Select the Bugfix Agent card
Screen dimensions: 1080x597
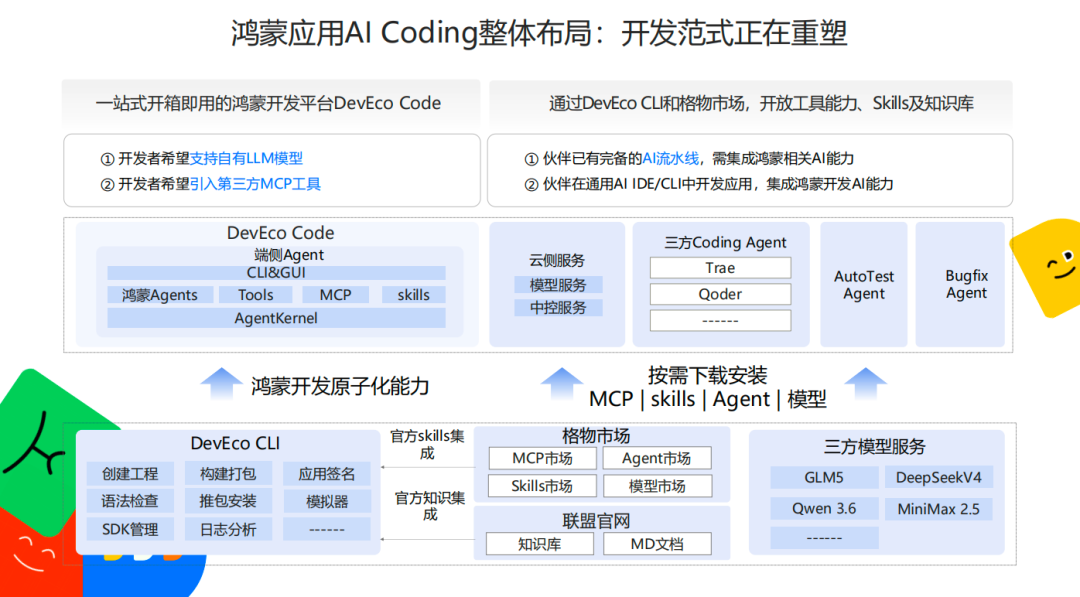960,284
